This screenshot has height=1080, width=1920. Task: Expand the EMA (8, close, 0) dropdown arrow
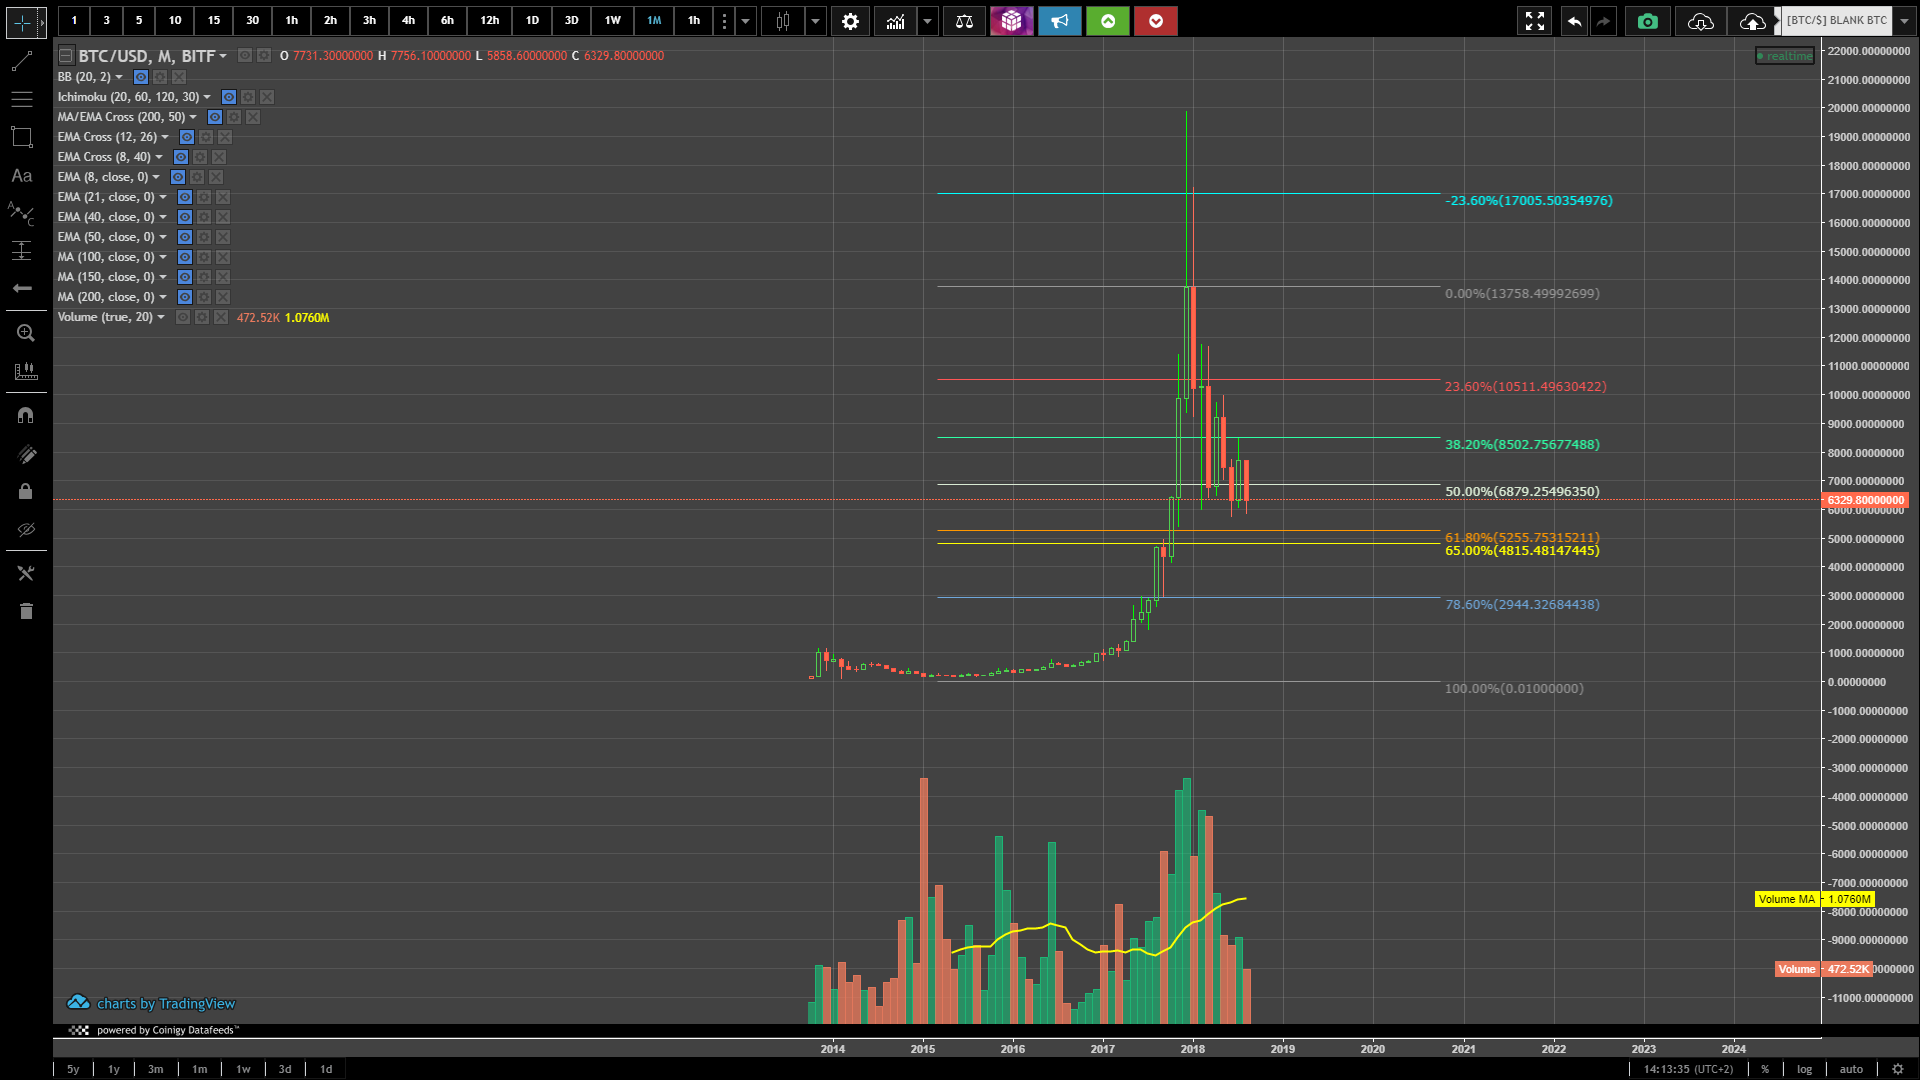(156, 177)
